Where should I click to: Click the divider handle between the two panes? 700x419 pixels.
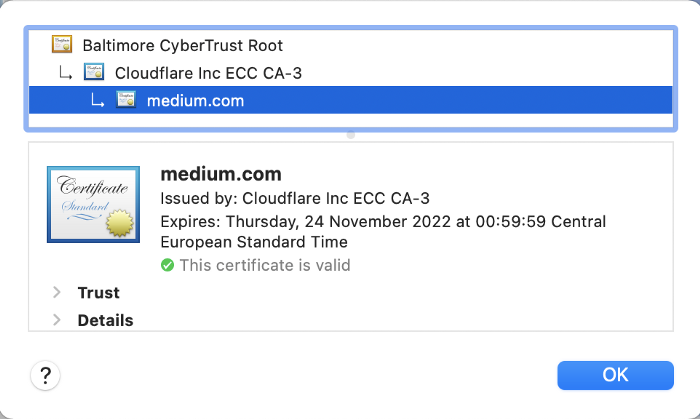[x=350, y=134]
